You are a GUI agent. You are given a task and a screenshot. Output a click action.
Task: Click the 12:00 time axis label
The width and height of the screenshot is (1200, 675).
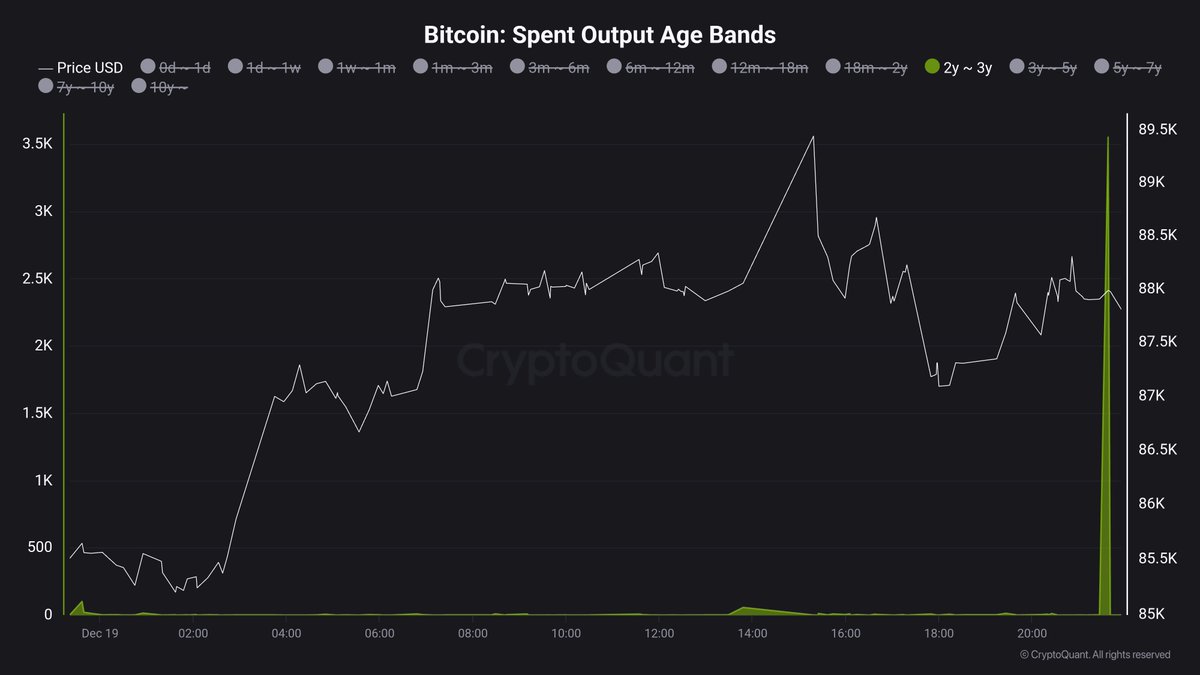(659, 633)
